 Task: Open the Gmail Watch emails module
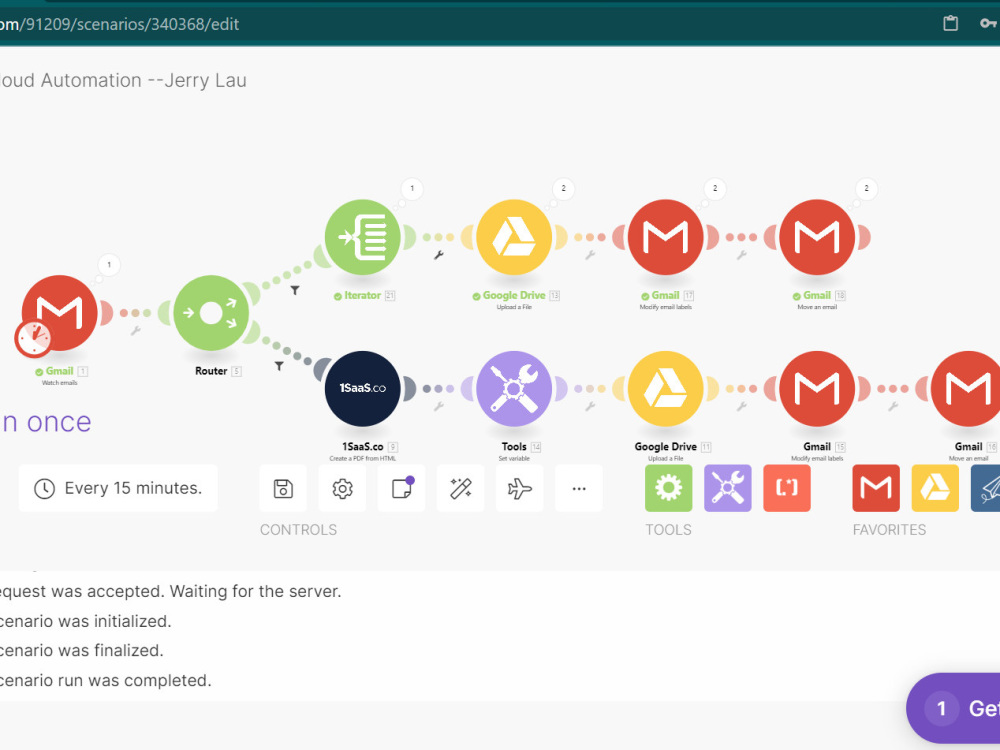(59, 312)
